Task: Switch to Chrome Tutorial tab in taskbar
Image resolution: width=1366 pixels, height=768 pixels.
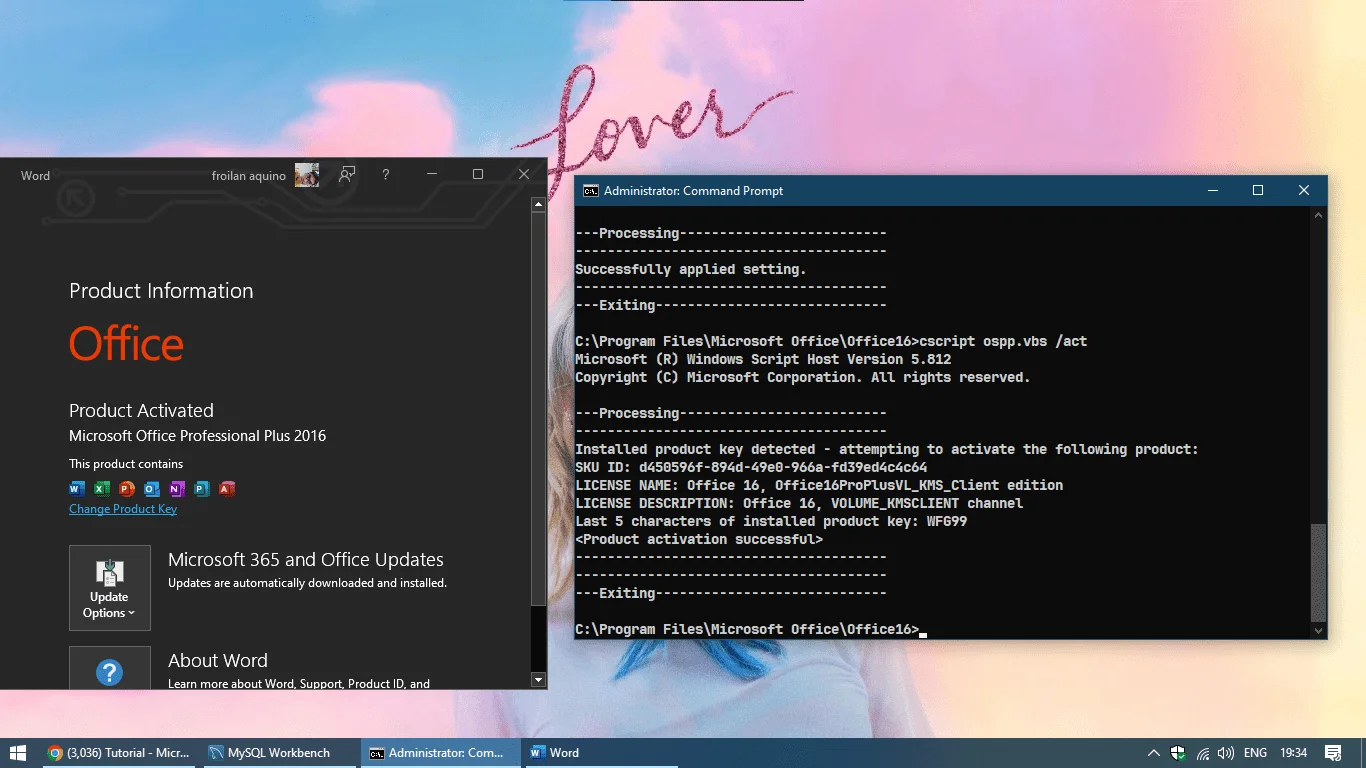Action: pos(120,753)
